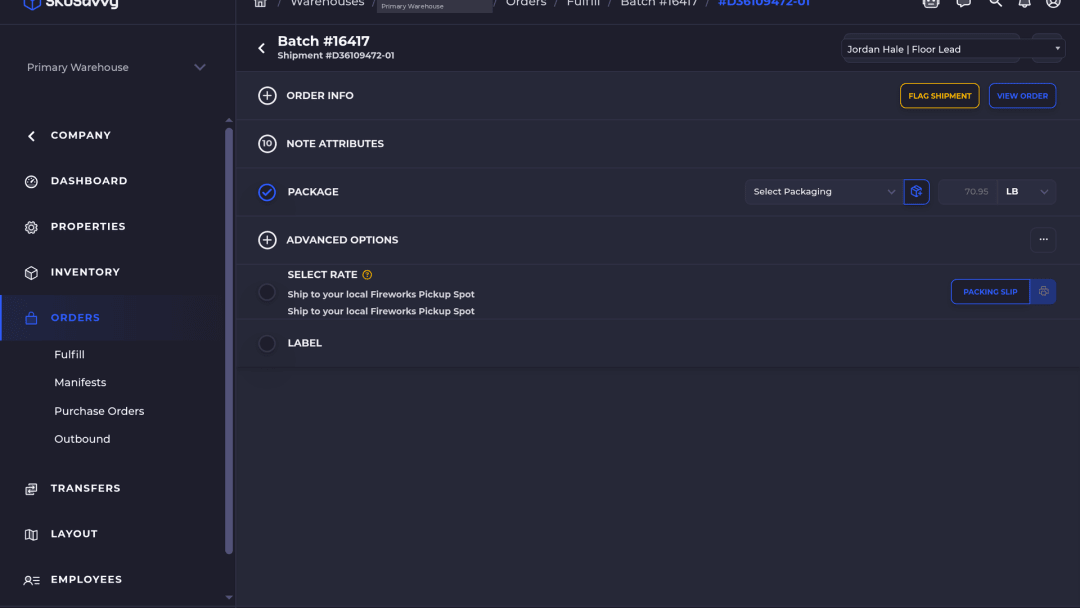
Task: Click the home icon in breadcrumb
Action: tap(260, 3)
